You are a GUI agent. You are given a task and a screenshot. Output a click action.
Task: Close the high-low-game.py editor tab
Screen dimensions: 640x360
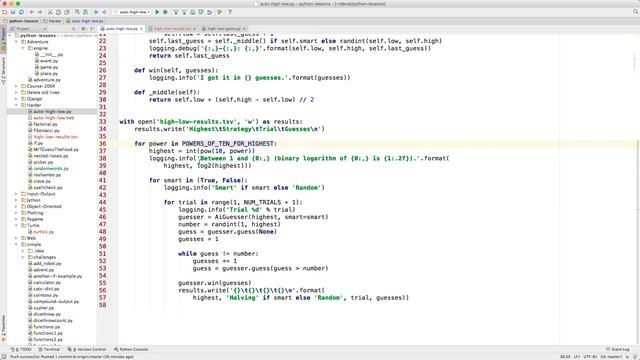coord(244,29)
